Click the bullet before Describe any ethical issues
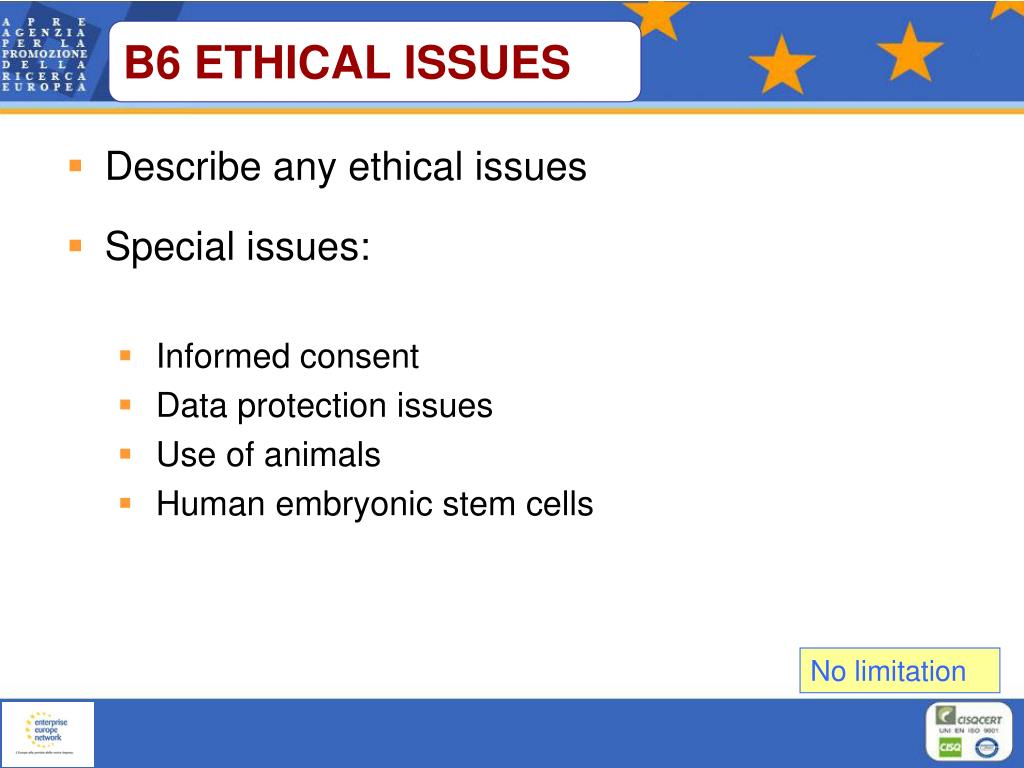 click(x=76, y=166)
